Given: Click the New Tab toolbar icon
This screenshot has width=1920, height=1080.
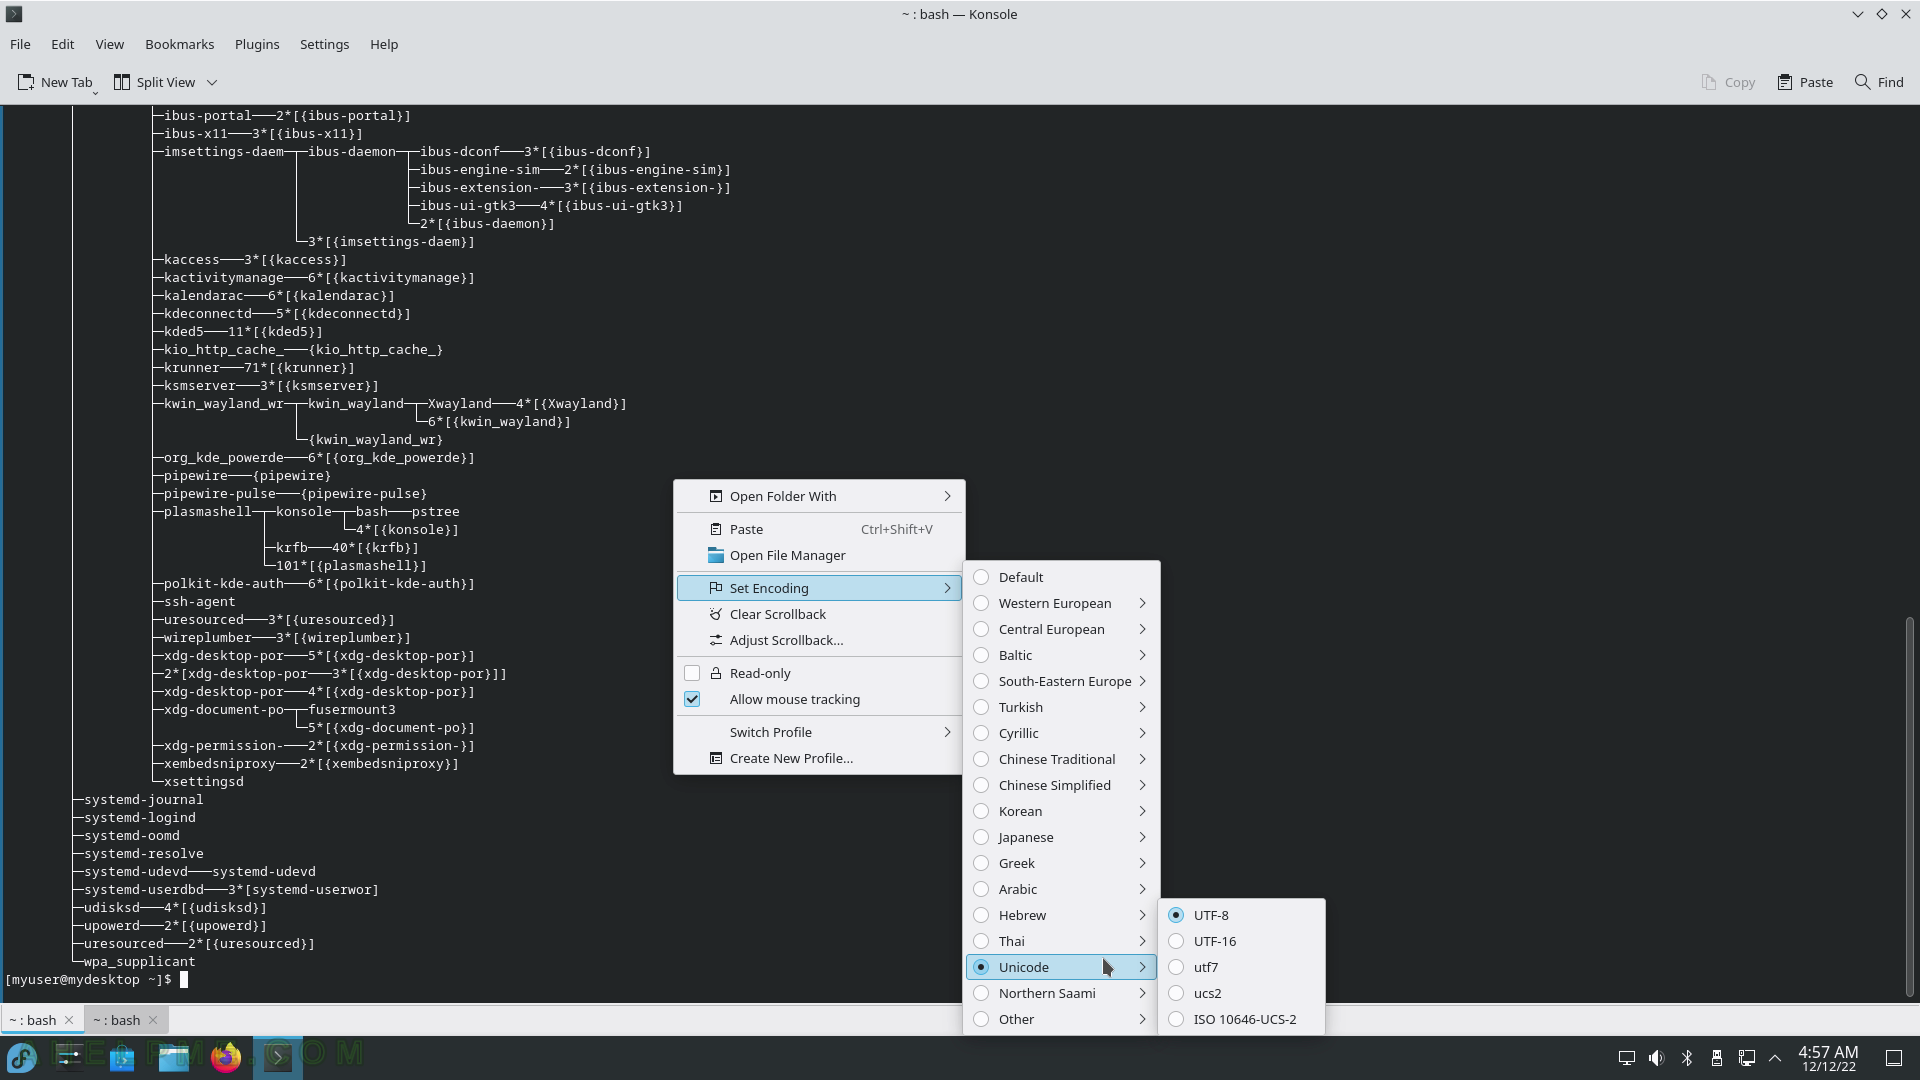Looking at the screenshot, I should point(27,82).
